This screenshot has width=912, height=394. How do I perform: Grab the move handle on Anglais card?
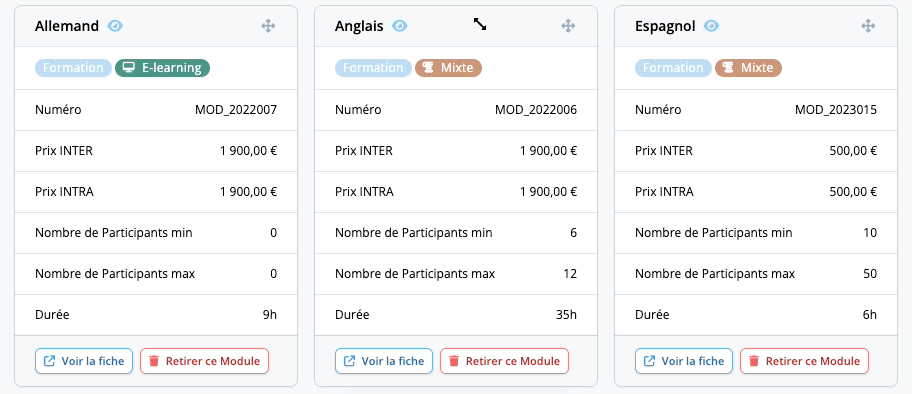coord(568,26)
